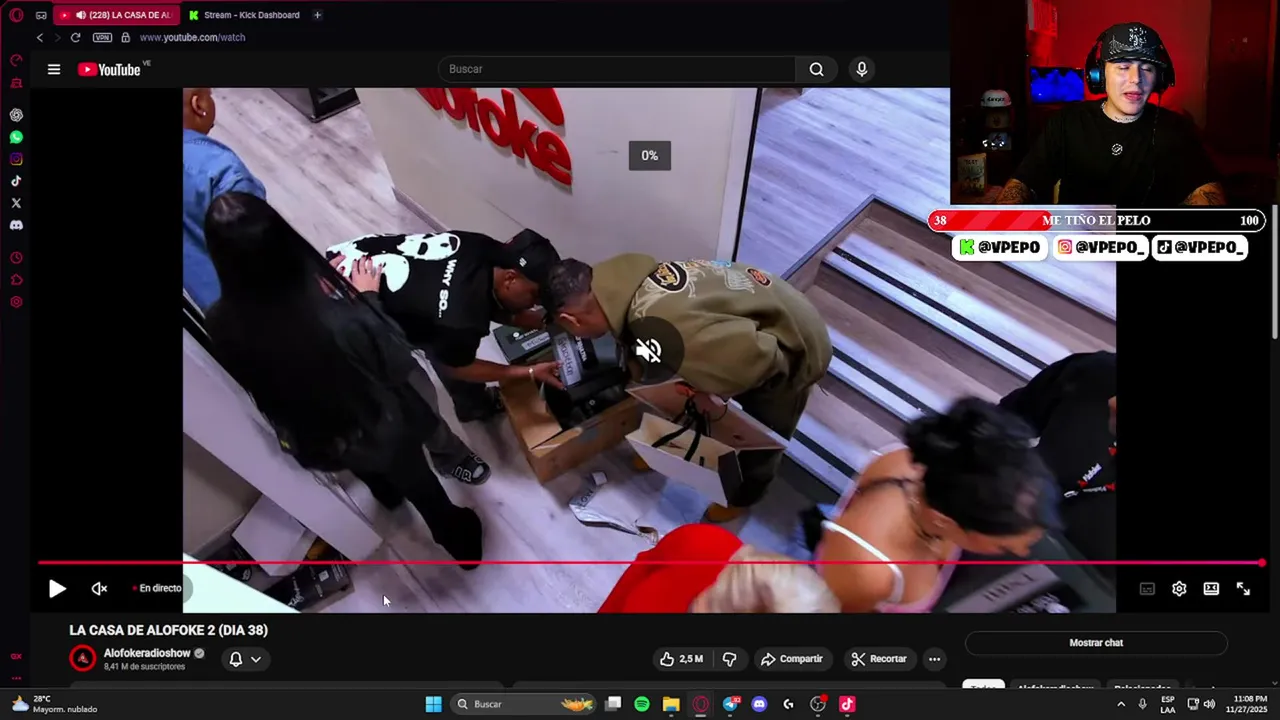Unmute the video player volume

coord(99,589)
